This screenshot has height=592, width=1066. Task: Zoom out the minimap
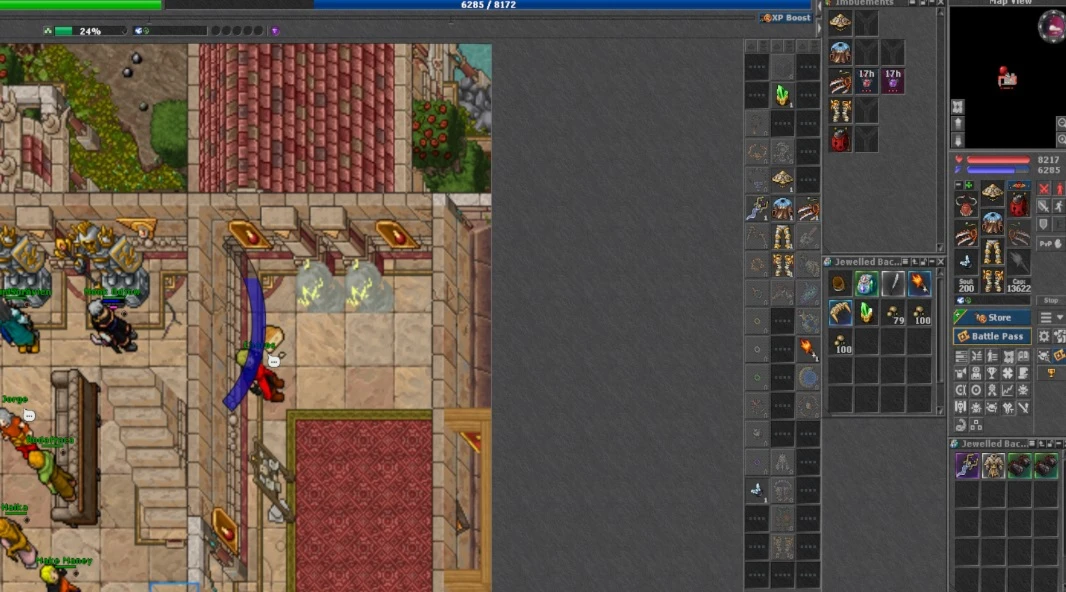(1061, 123)
